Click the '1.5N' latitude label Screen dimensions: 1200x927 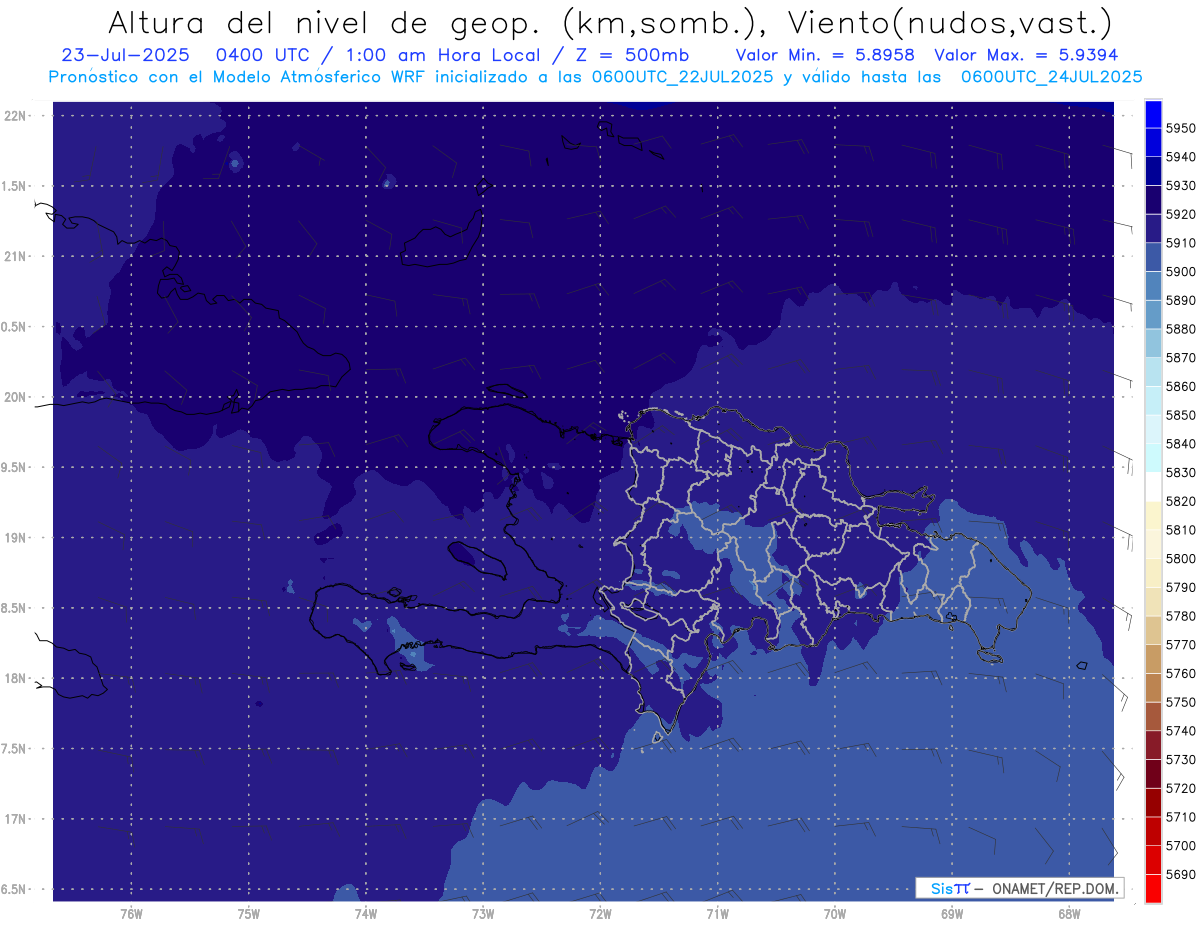14,187
